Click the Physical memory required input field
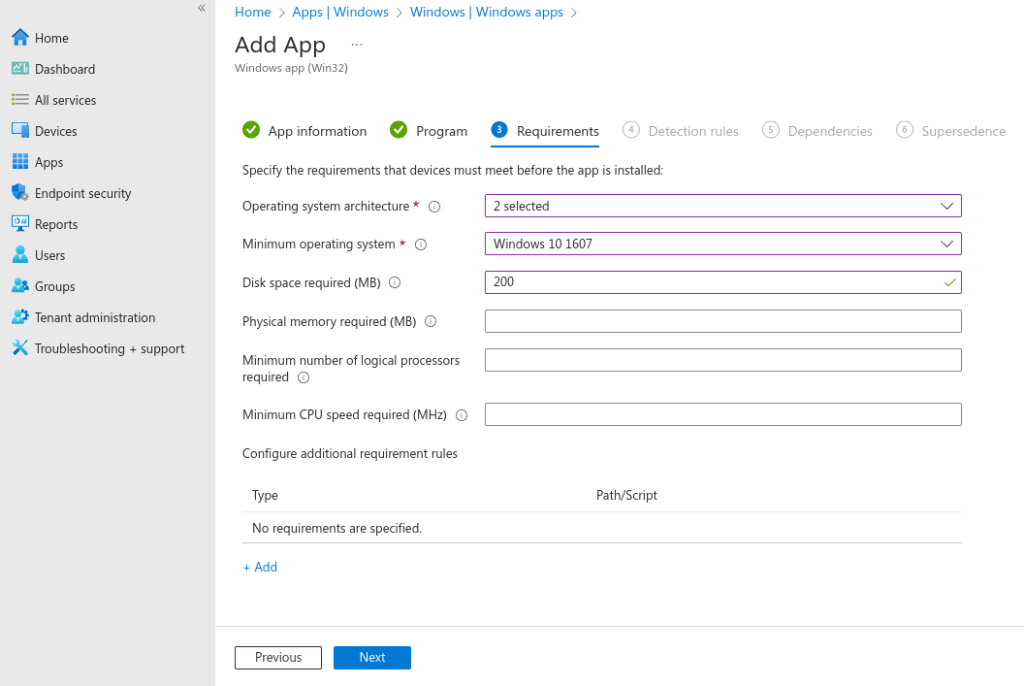Image resolution: width=1024 pixels, height=686 pixels. click(x=723, y=321)
